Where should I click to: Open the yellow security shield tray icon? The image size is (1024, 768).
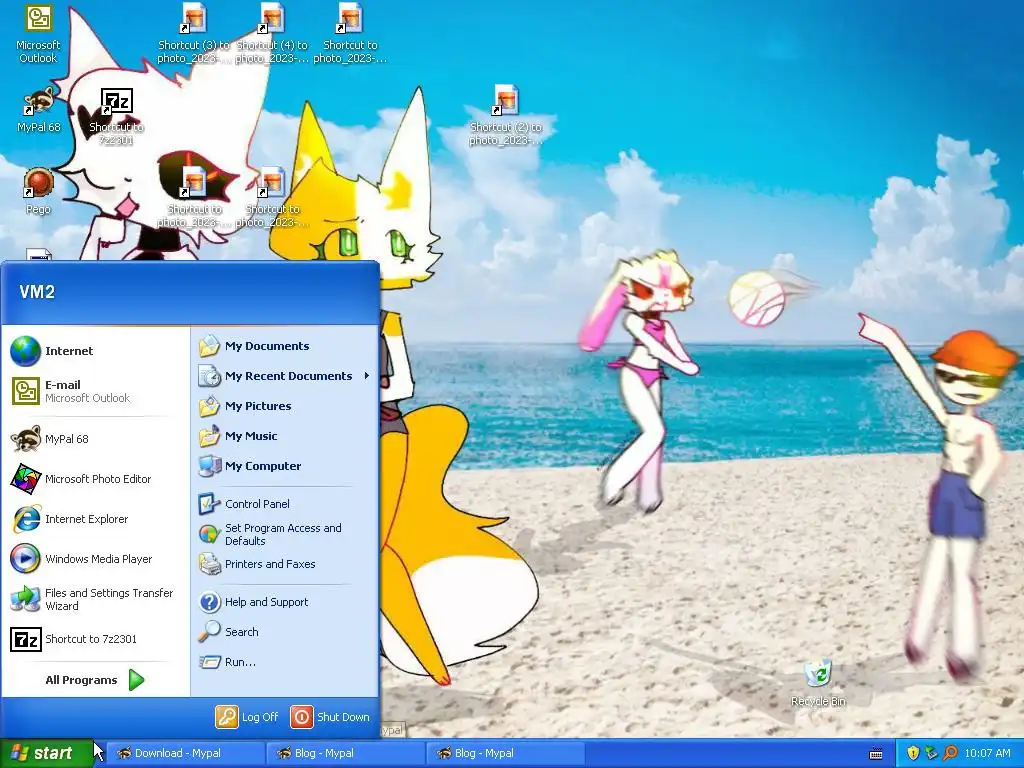[x=913, y=754]
